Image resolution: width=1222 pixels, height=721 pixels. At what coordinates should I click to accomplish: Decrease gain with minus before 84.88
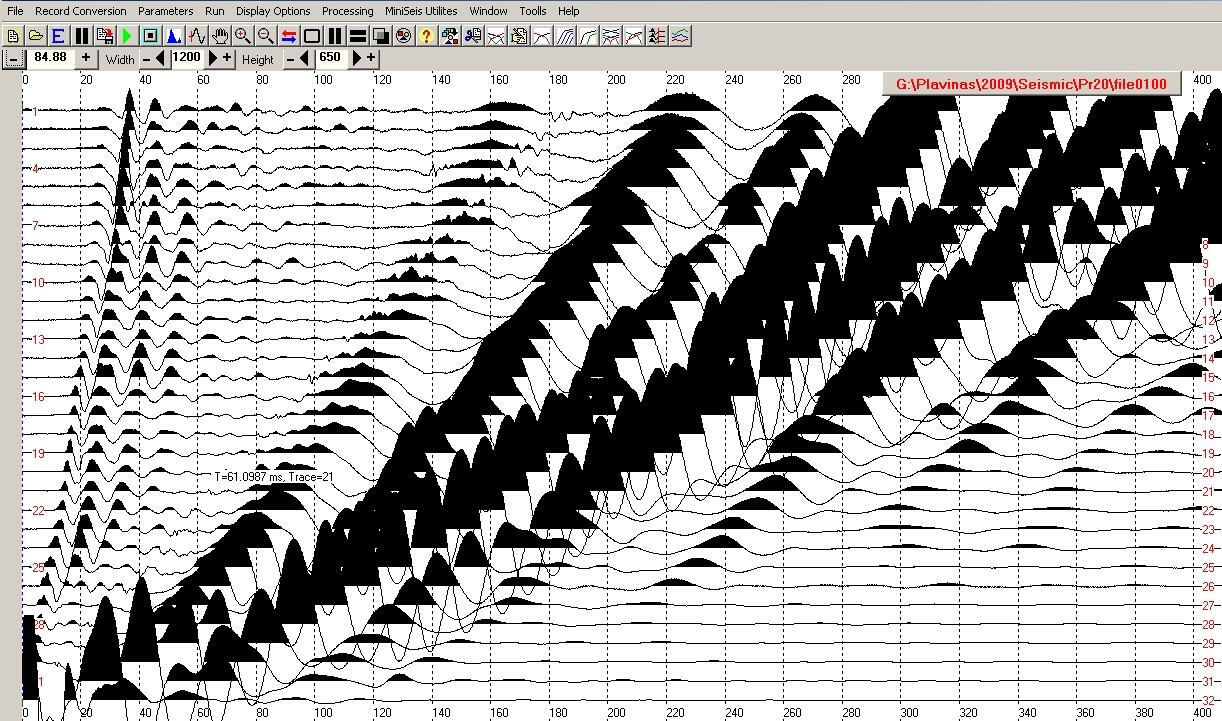pyautogui.click(x=13, y=58)
